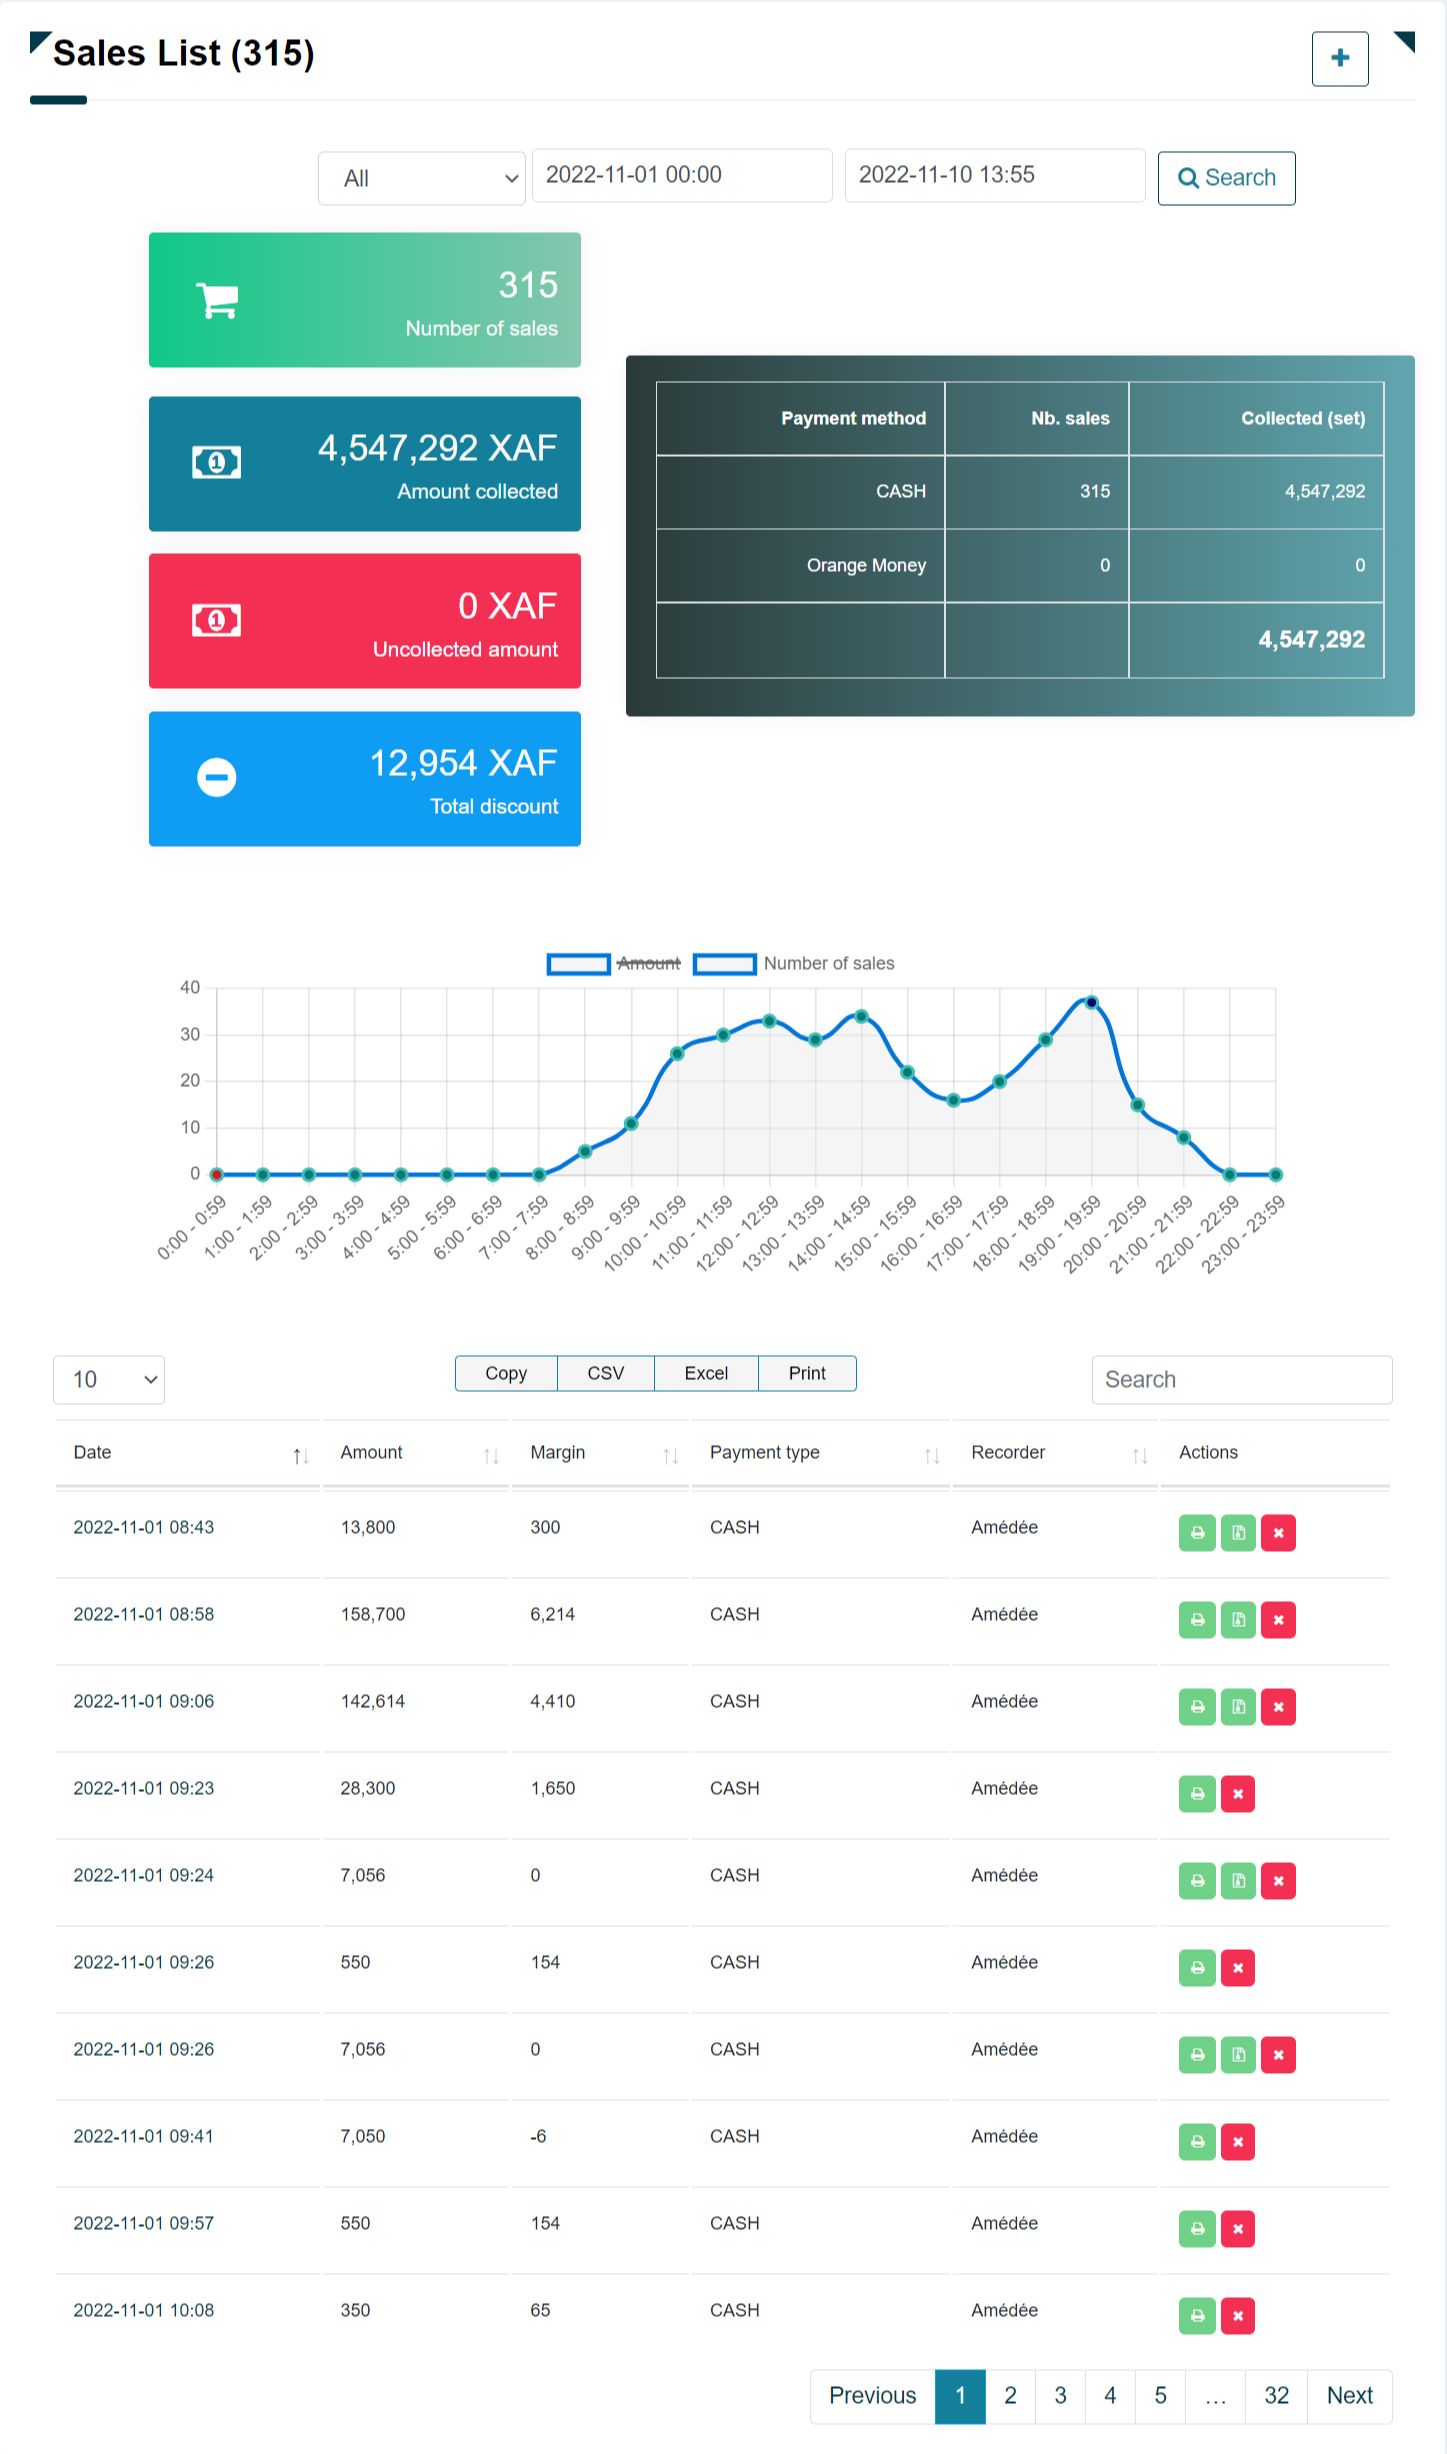Open document icon for 09:24 sale
1447x2454 pixels.
pos(1238,1880)
